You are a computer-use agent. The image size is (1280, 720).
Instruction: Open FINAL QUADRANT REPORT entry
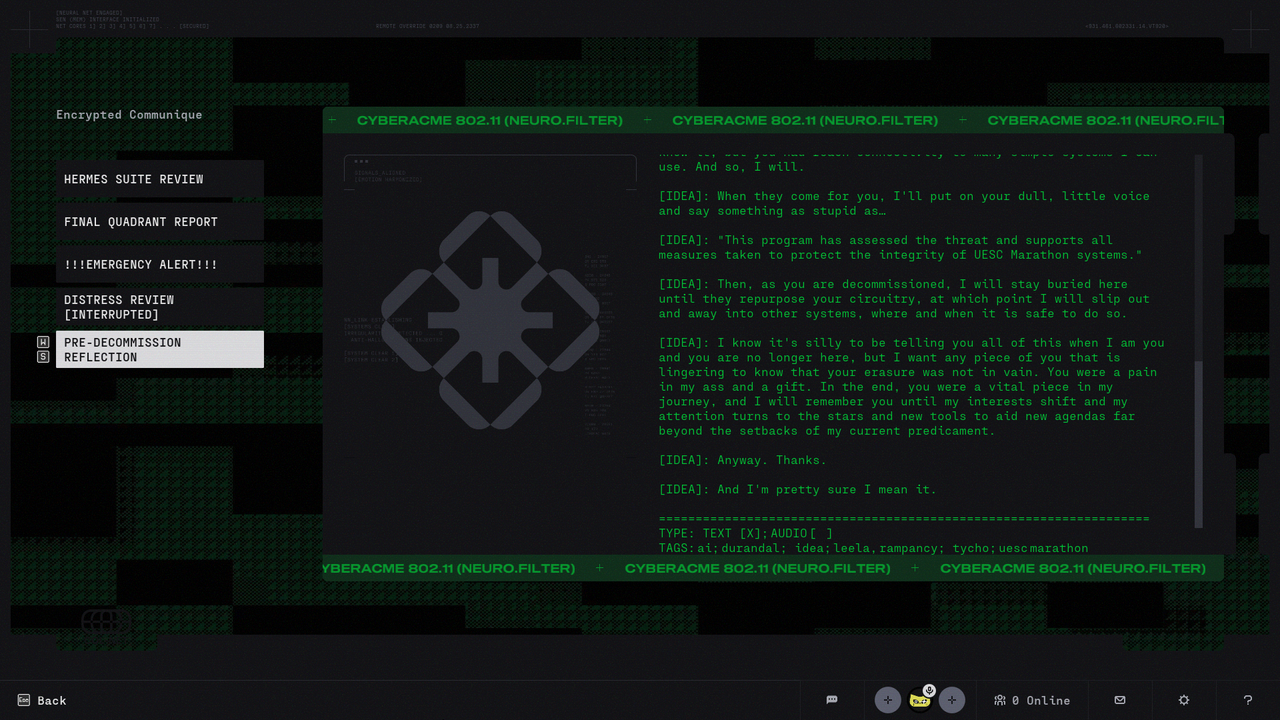[160, 222]
